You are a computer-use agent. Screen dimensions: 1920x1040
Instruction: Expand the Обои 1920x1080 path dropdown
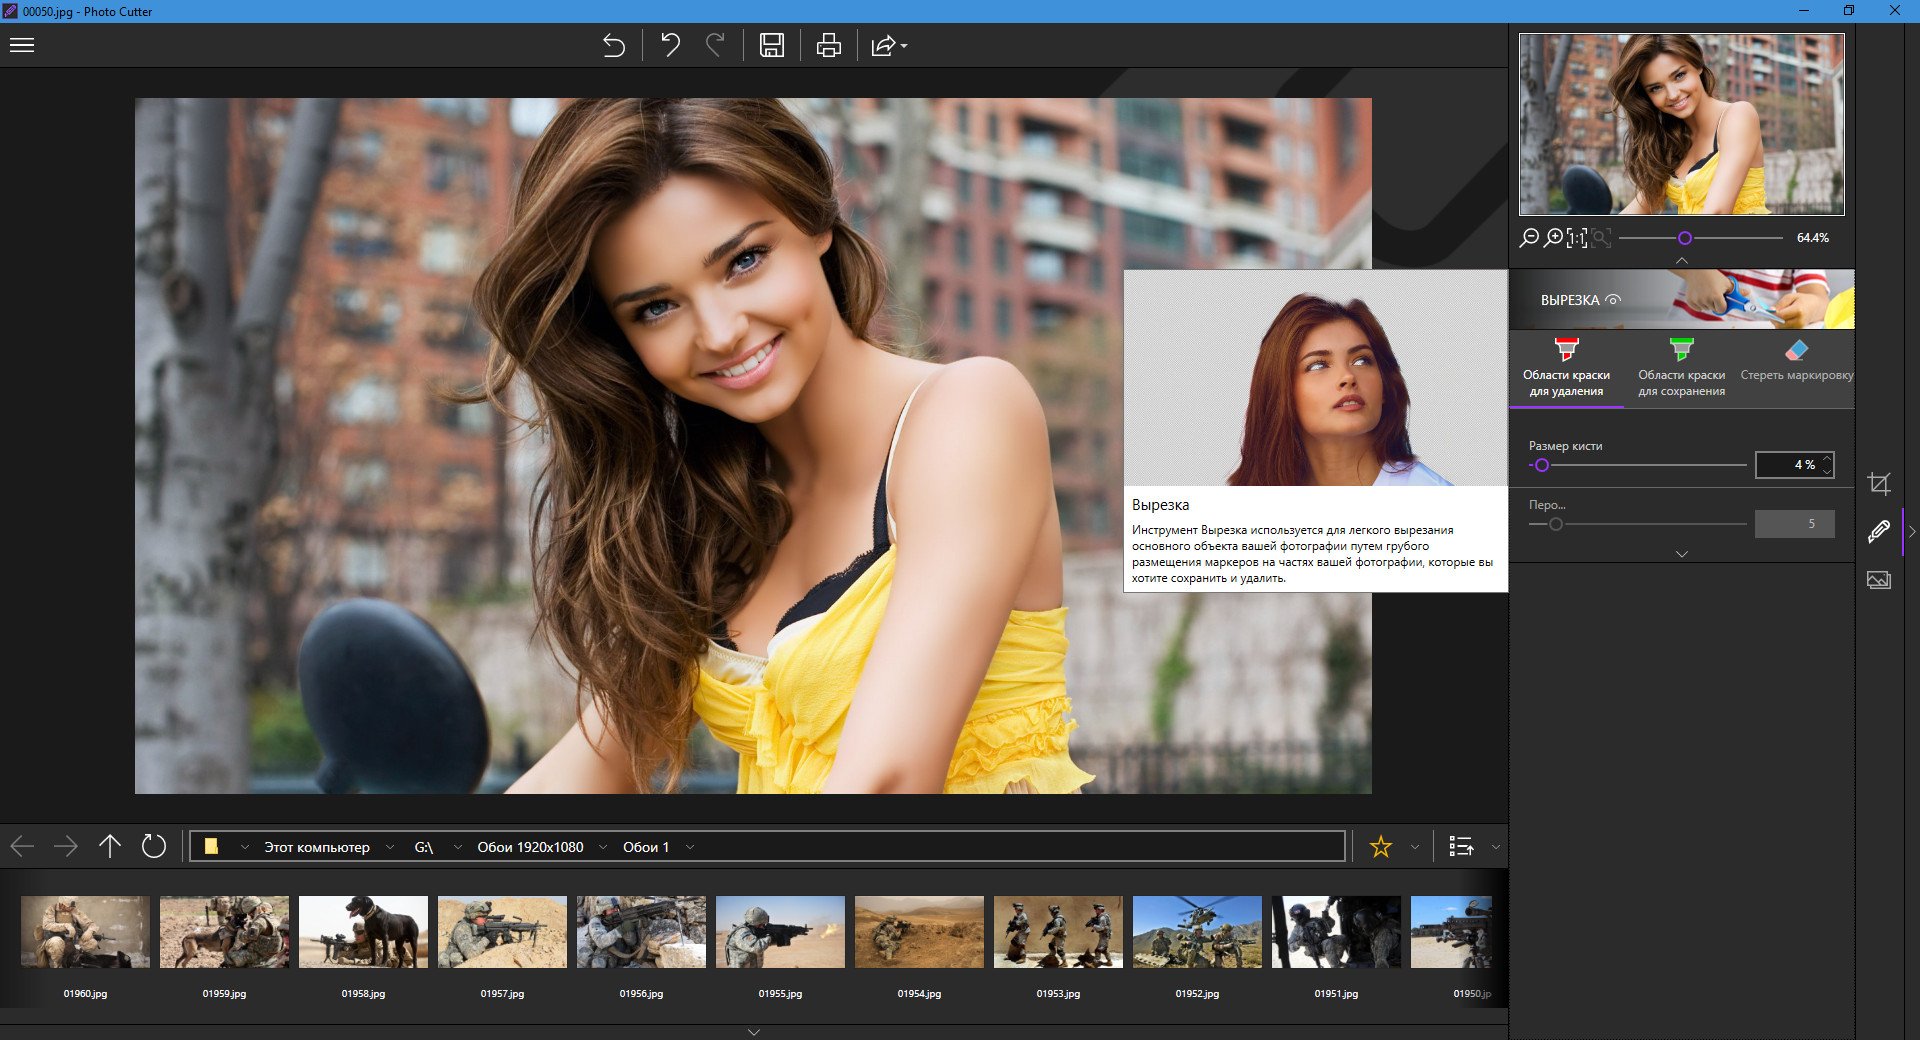pyautogui.click(x=603, y=847)
